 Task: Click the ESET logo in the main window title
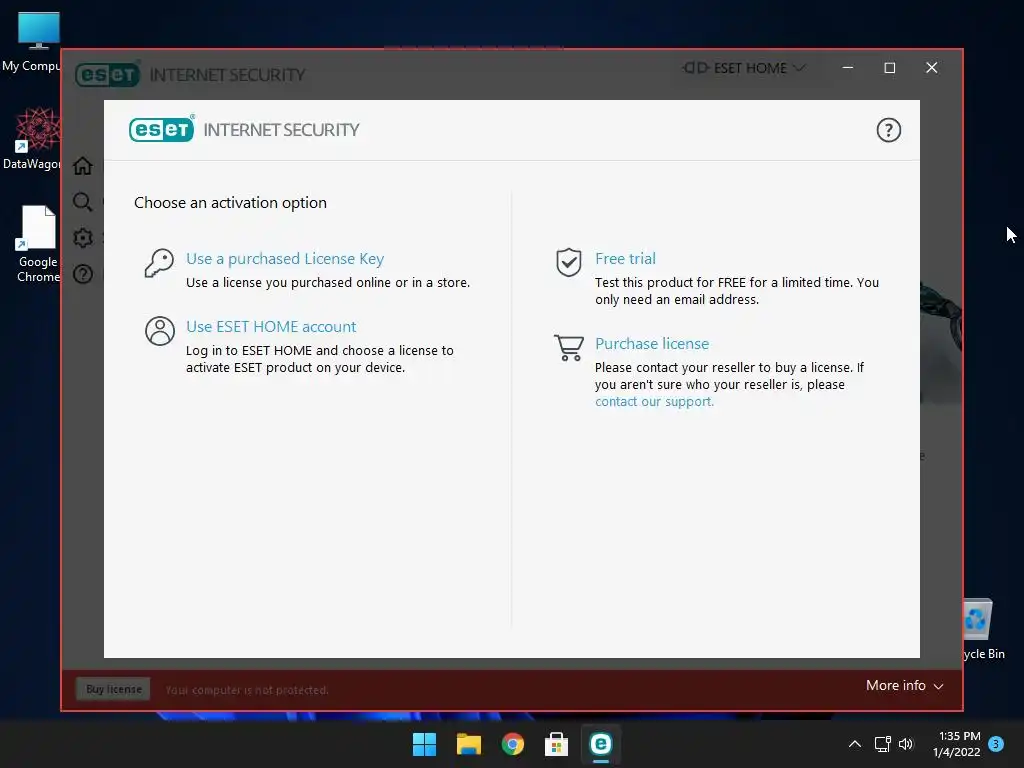108,74
